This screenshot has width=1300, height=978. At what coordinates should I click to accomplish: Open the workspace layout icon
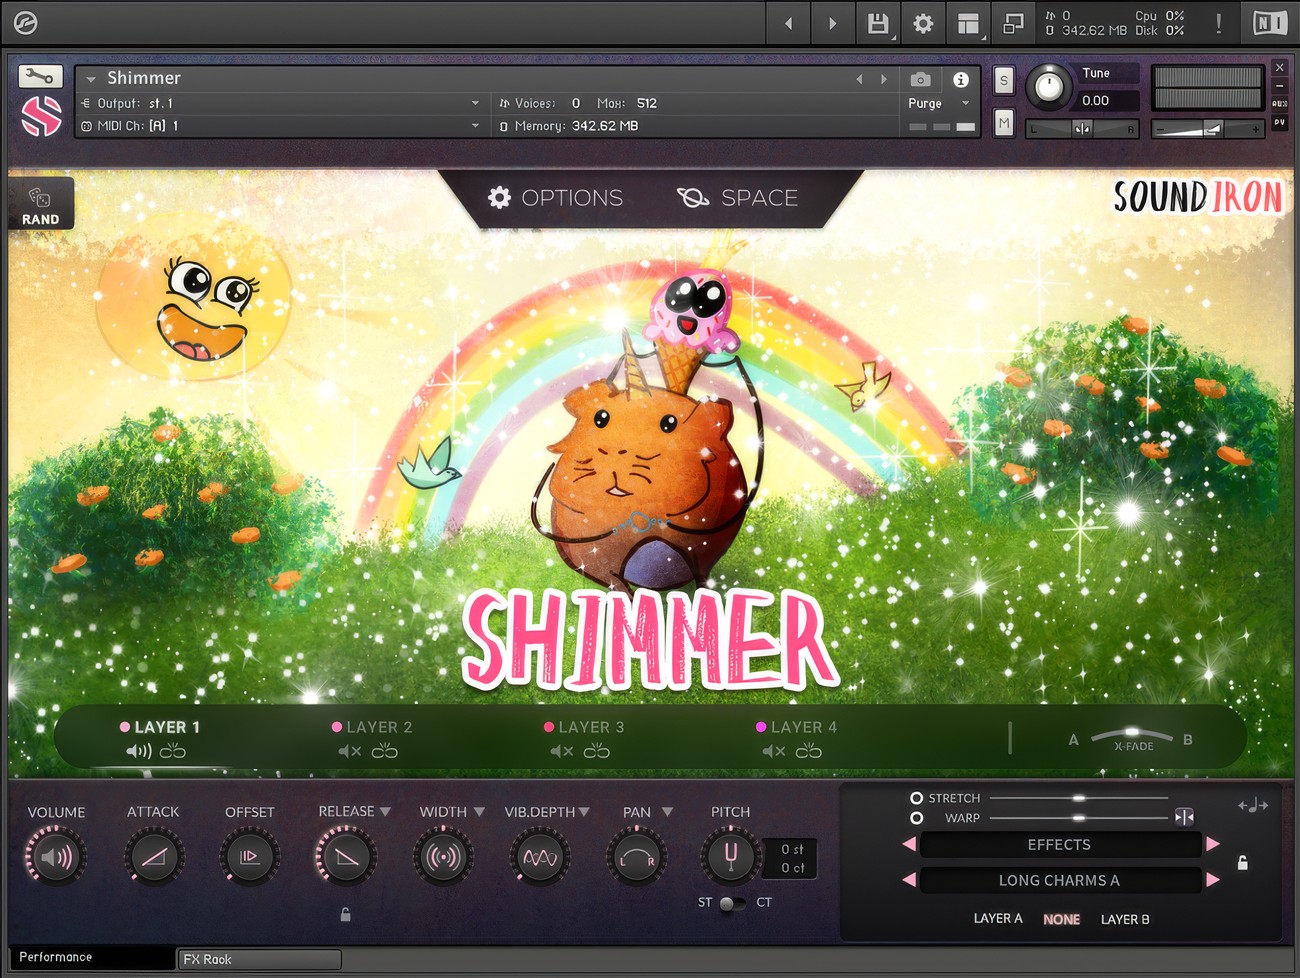[968, 23]
